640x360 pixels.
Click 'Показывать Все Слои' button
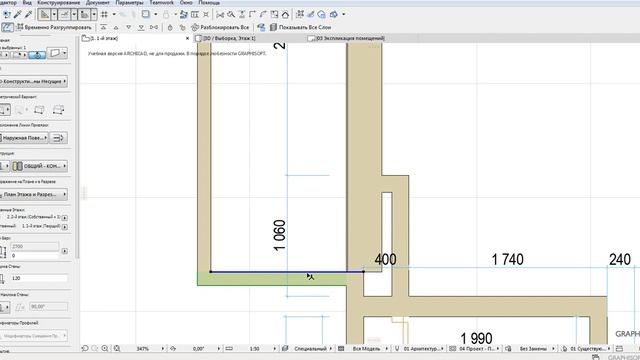click(x=300, y=27)
